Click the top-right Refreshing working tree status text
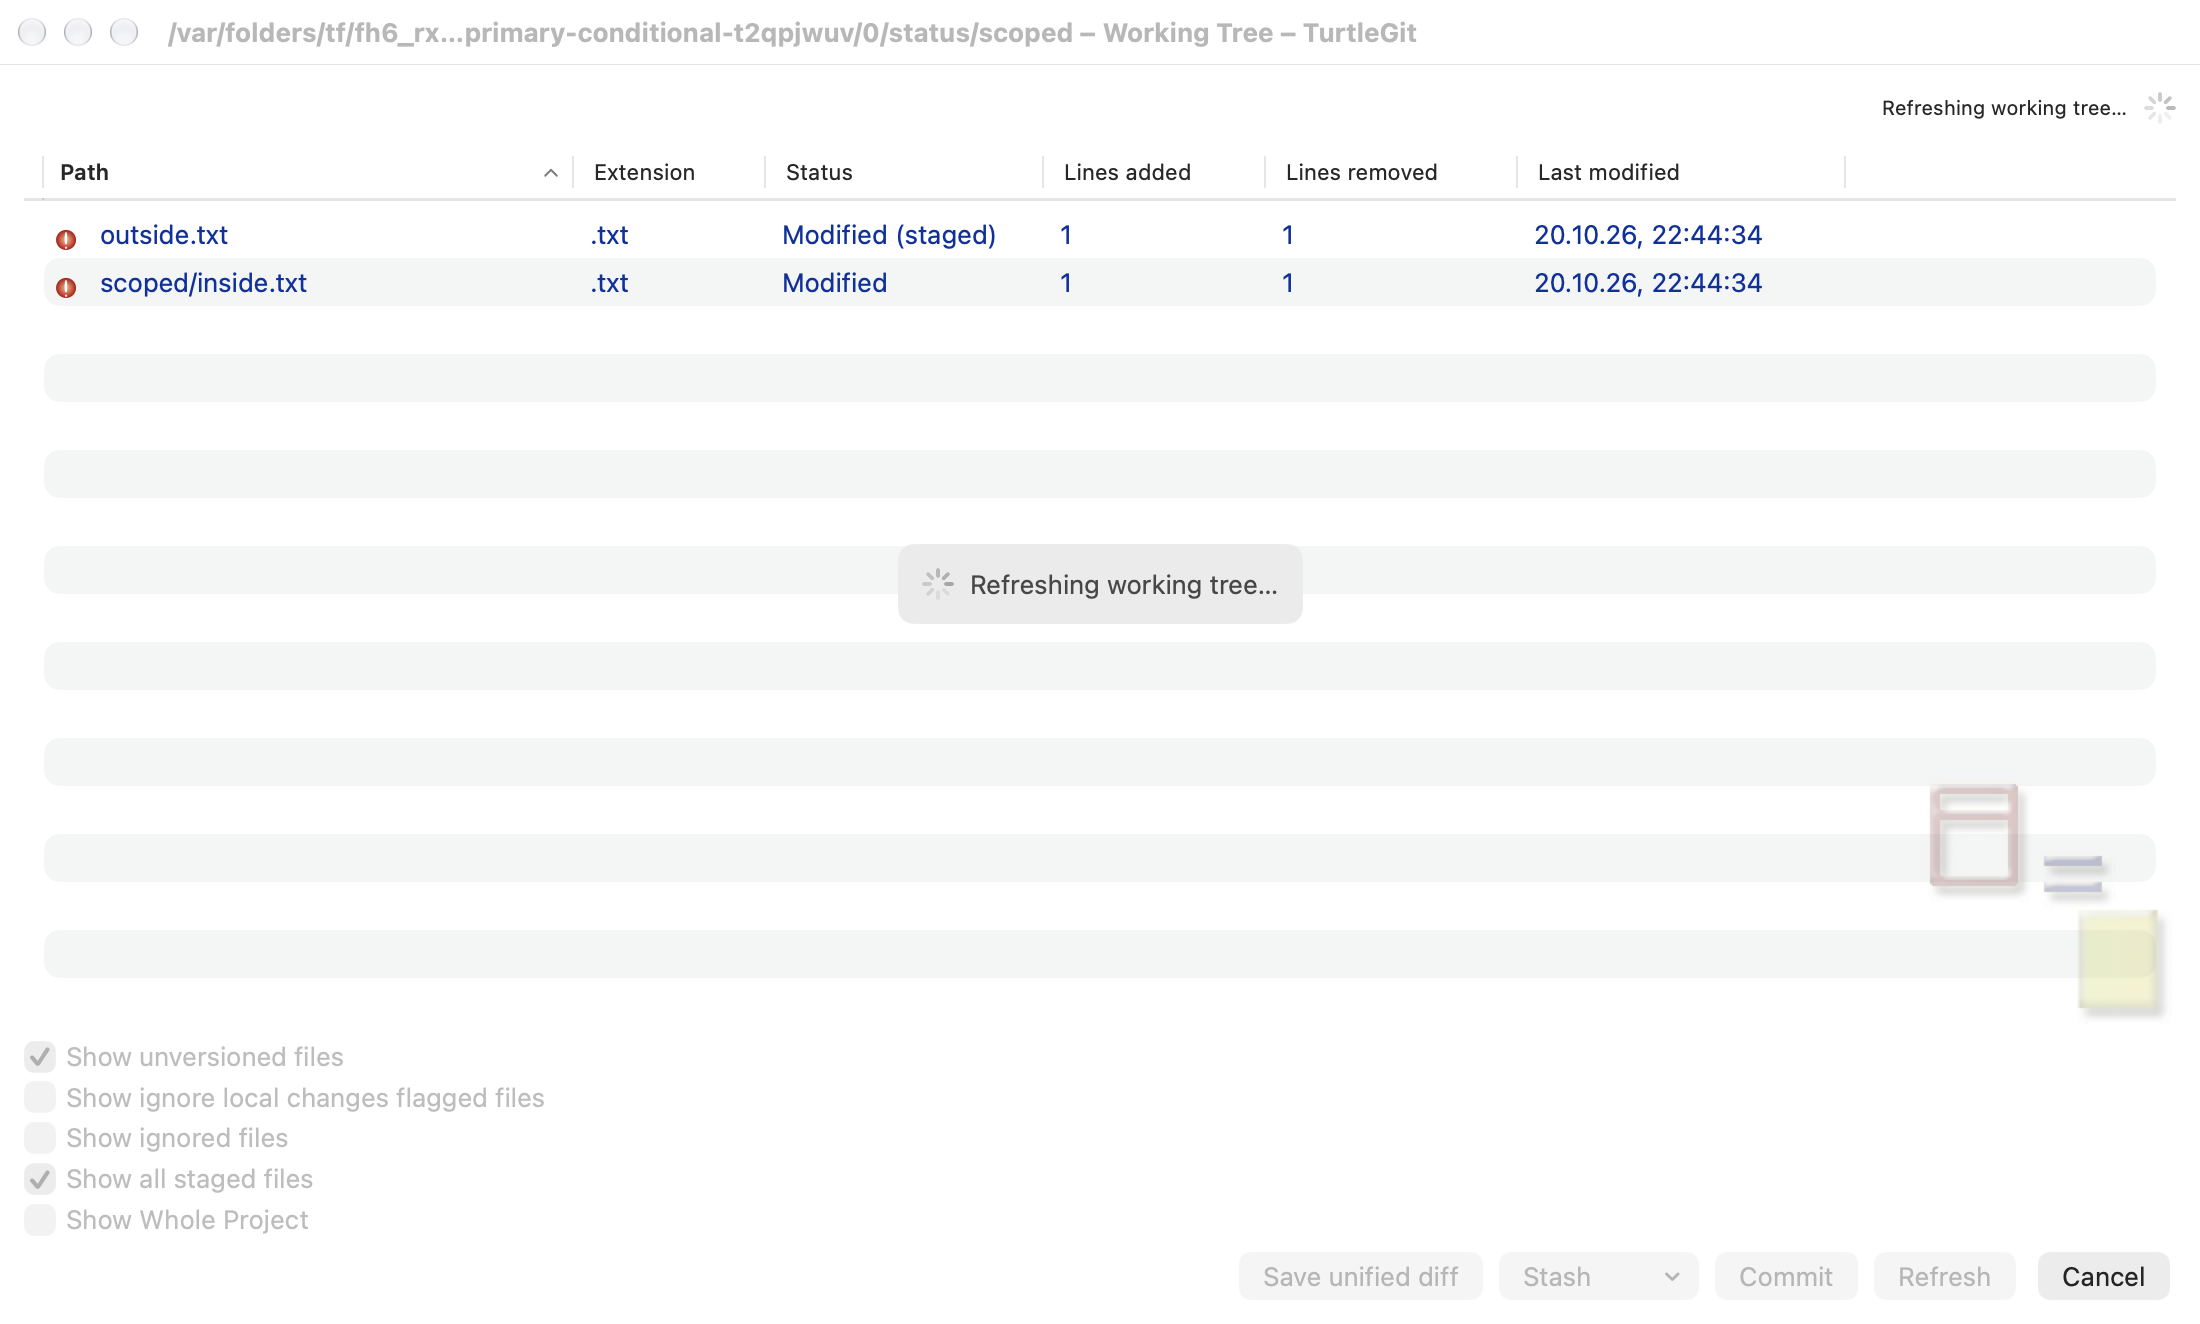The image size is (2200, 1324). coord(2004,108)
